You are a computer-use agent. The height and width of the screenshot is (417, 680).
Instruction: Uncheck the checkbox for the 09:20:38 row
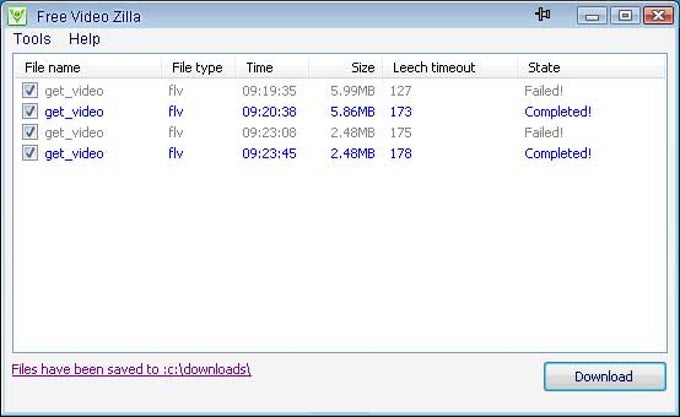click(30, 111)
